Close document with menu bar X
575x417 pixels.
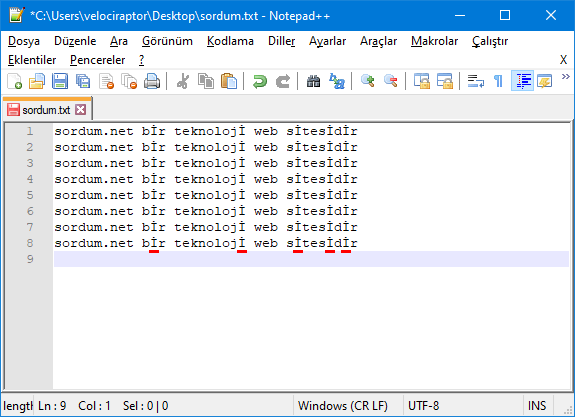click(563, 60)
